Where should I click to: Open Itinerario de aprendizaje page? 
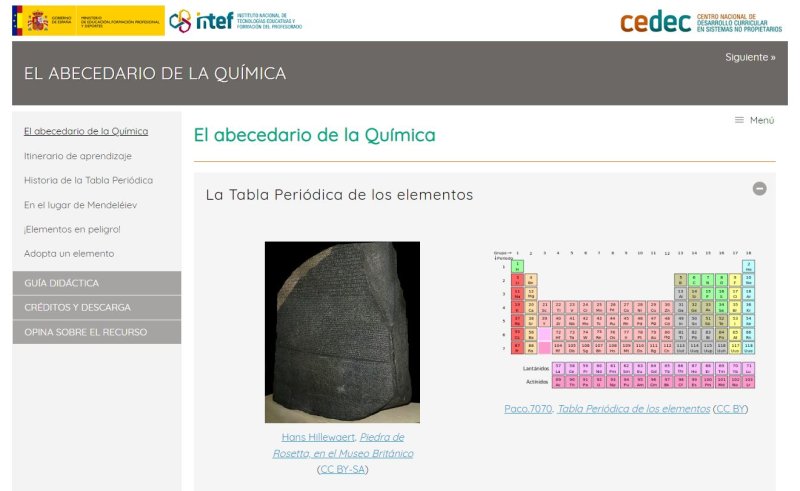click(x=78, y=156)
